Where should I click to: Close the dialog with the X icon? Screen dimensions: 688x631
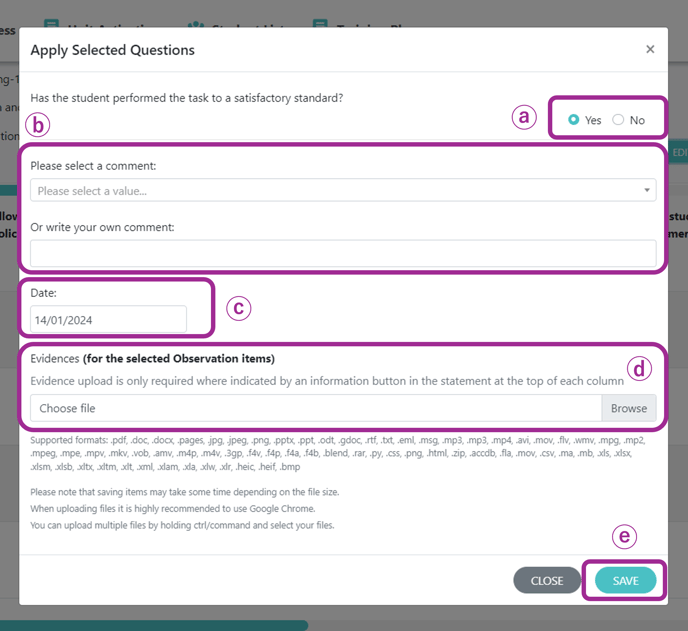coord(650,49)
